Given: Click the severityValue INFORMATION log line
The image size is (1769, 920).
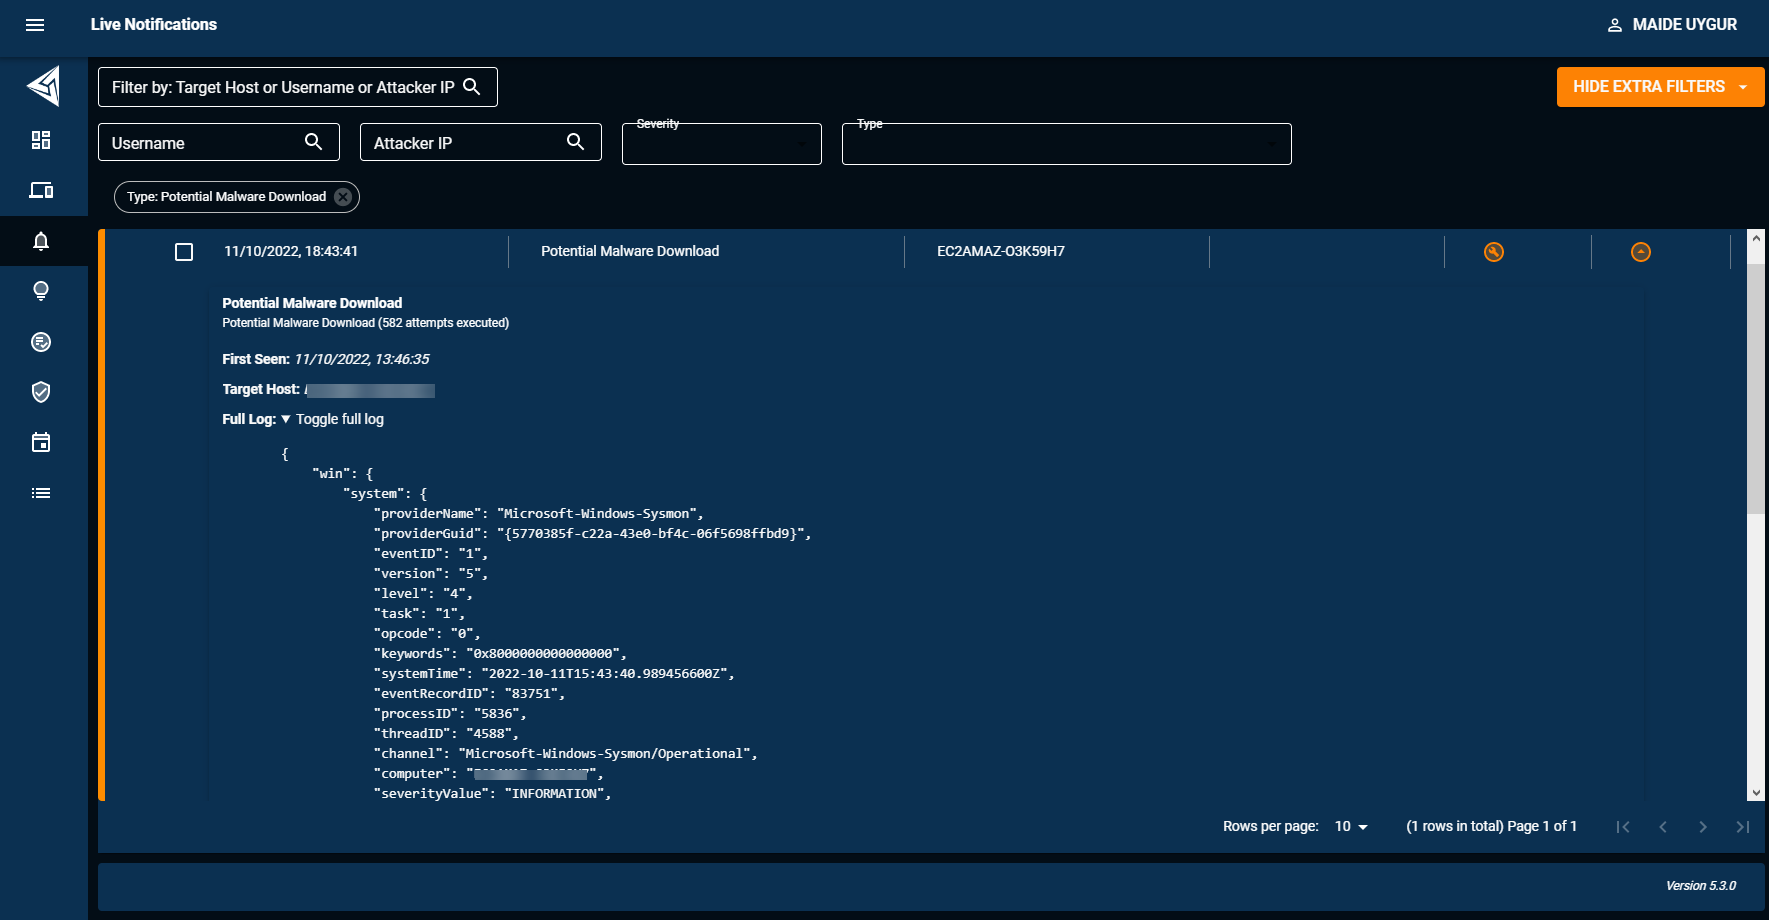Looking at the screenshot, I should click(492, 794).
